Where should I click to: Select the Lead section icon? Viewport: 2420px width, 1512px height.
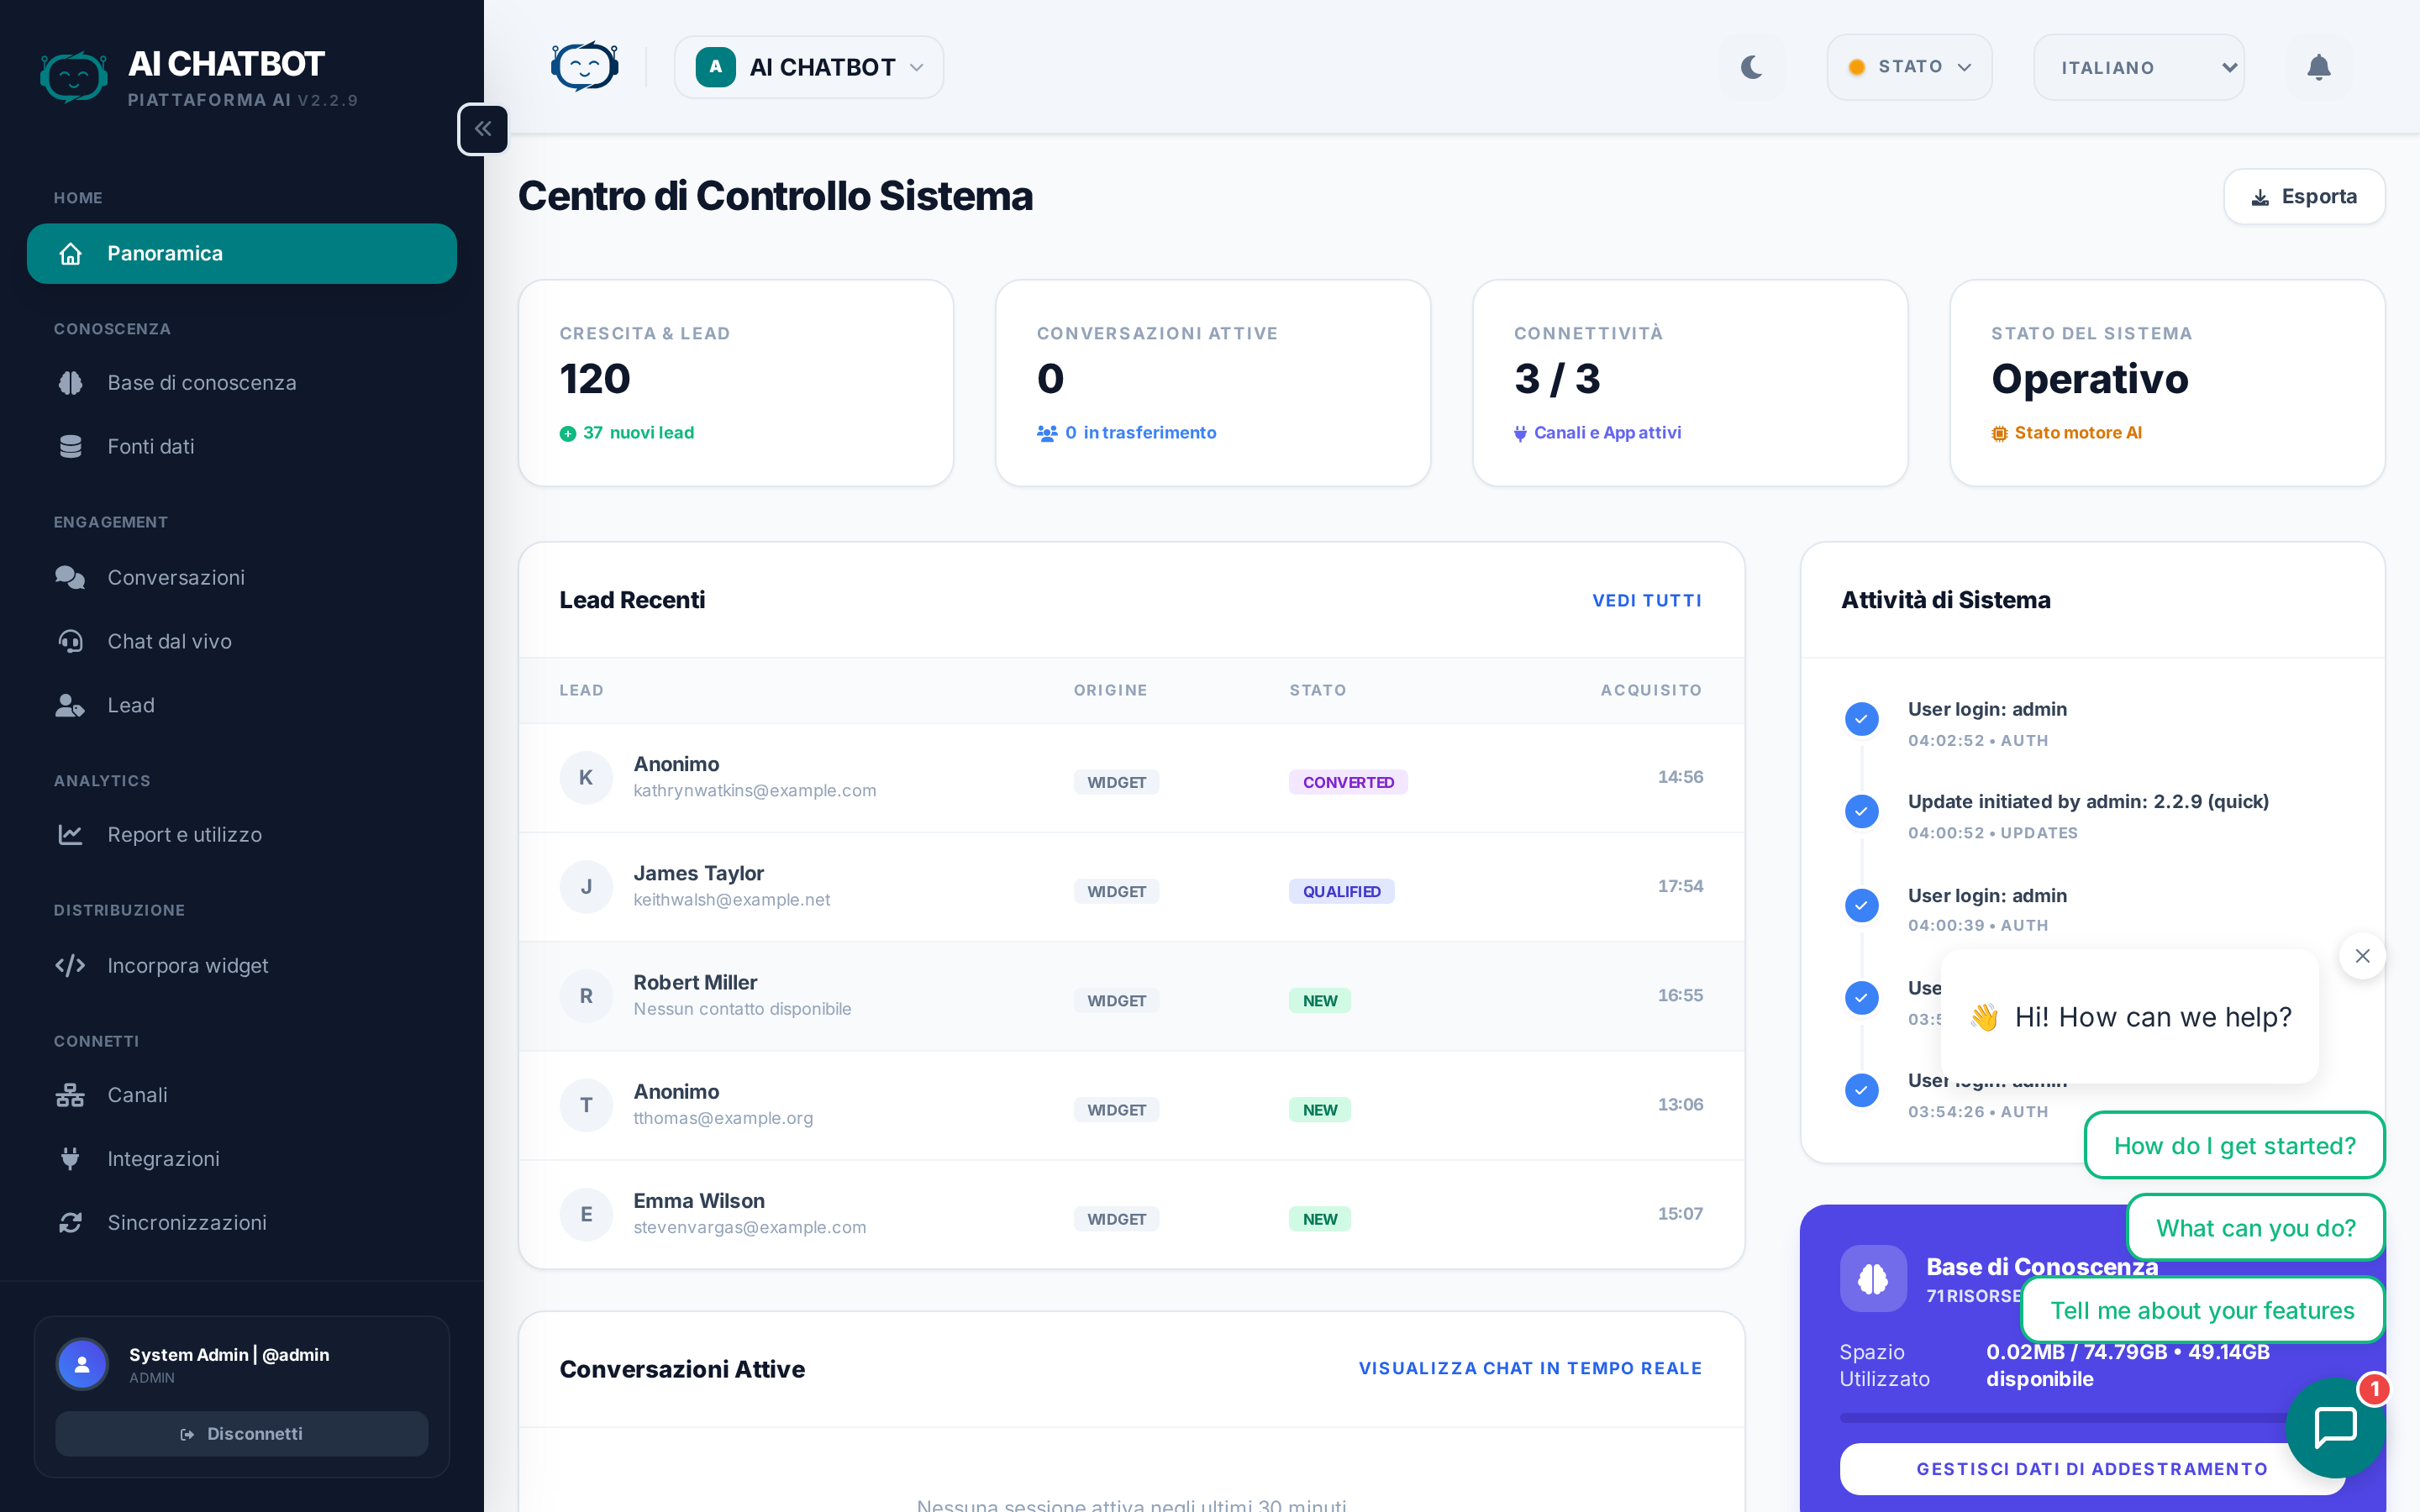click(70, 705)
